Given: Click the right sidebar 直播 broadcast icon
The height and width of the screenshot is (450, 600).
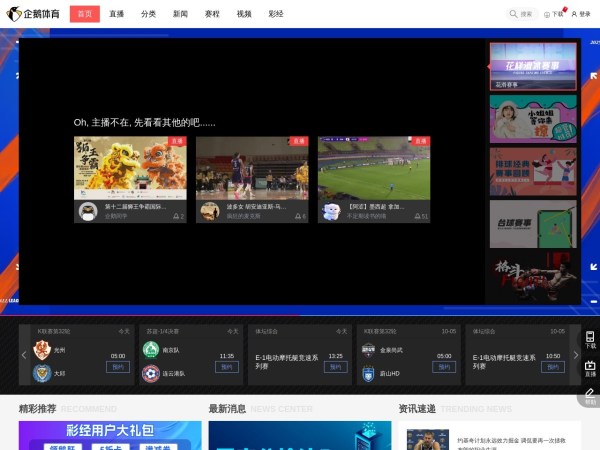Looking at the screenshot, I should pos(590,366).
